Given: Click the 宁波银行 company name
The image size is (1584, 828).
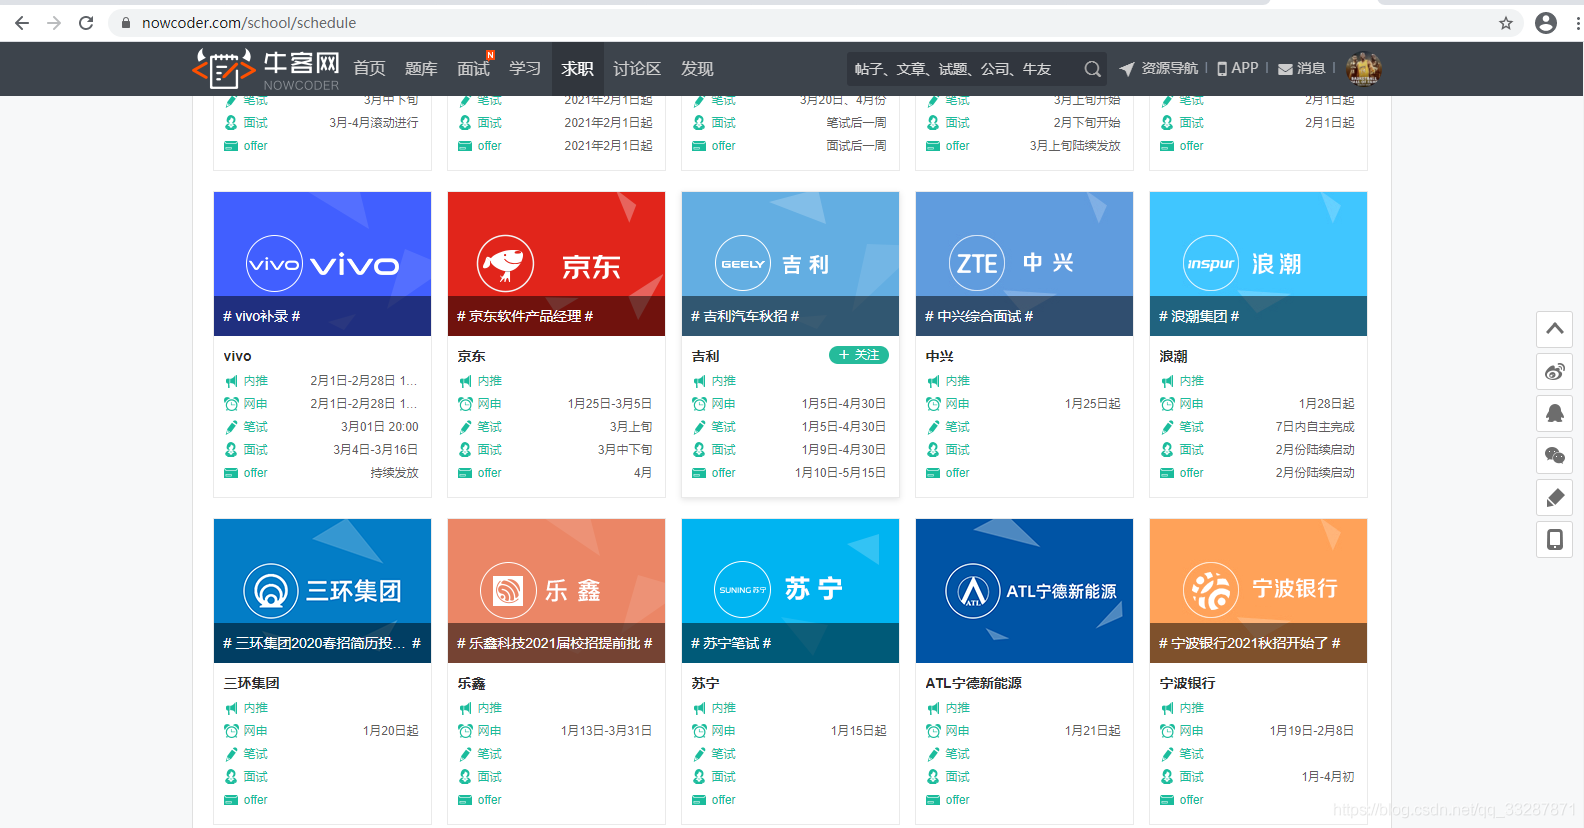Looking at the screenshot, I should click(x=1188, y=683).
